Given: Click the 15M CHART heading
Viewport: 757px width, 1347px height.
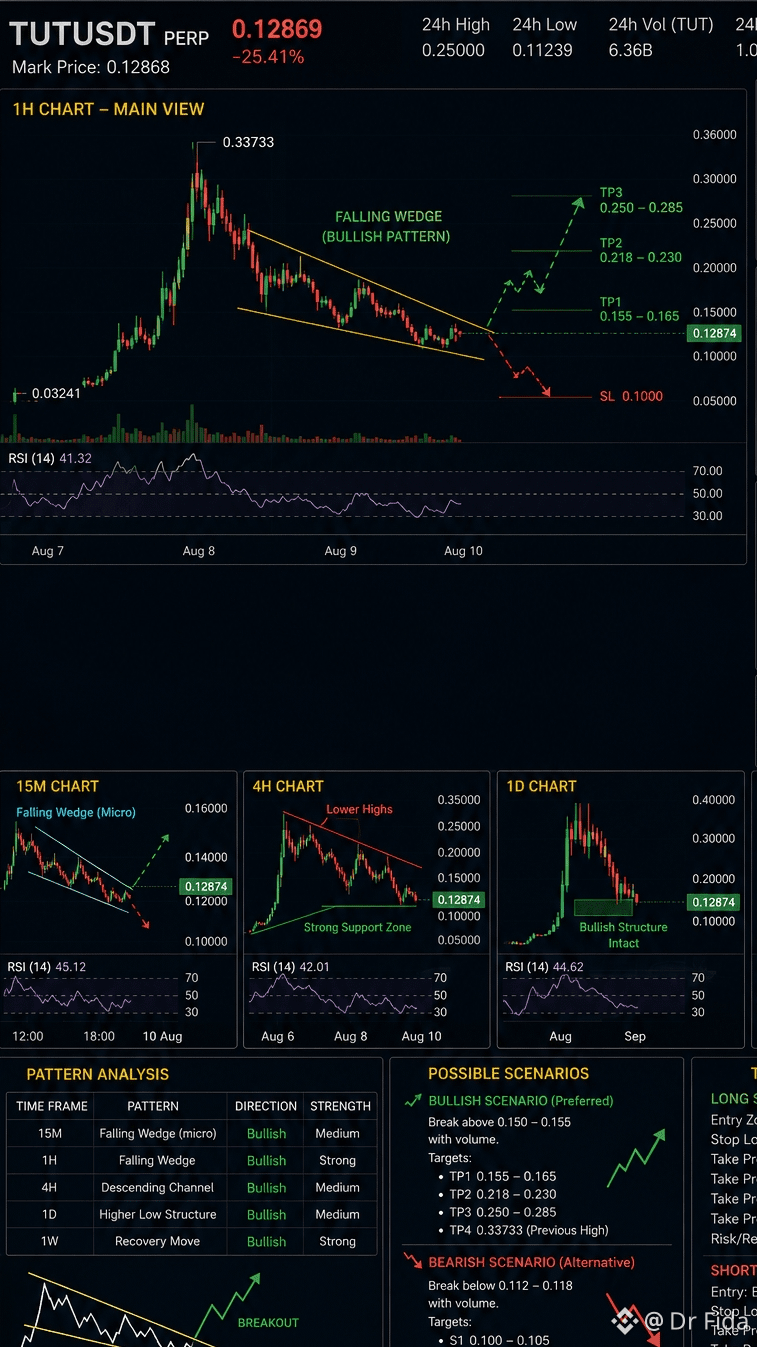Looking at the screenshot, I should pyautogui.click(x=57, y=786).
